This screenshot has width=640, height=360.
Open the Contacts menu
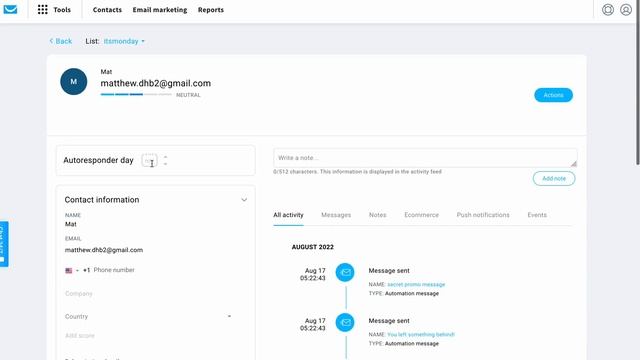pyautogui.click(x=107, y=10)
